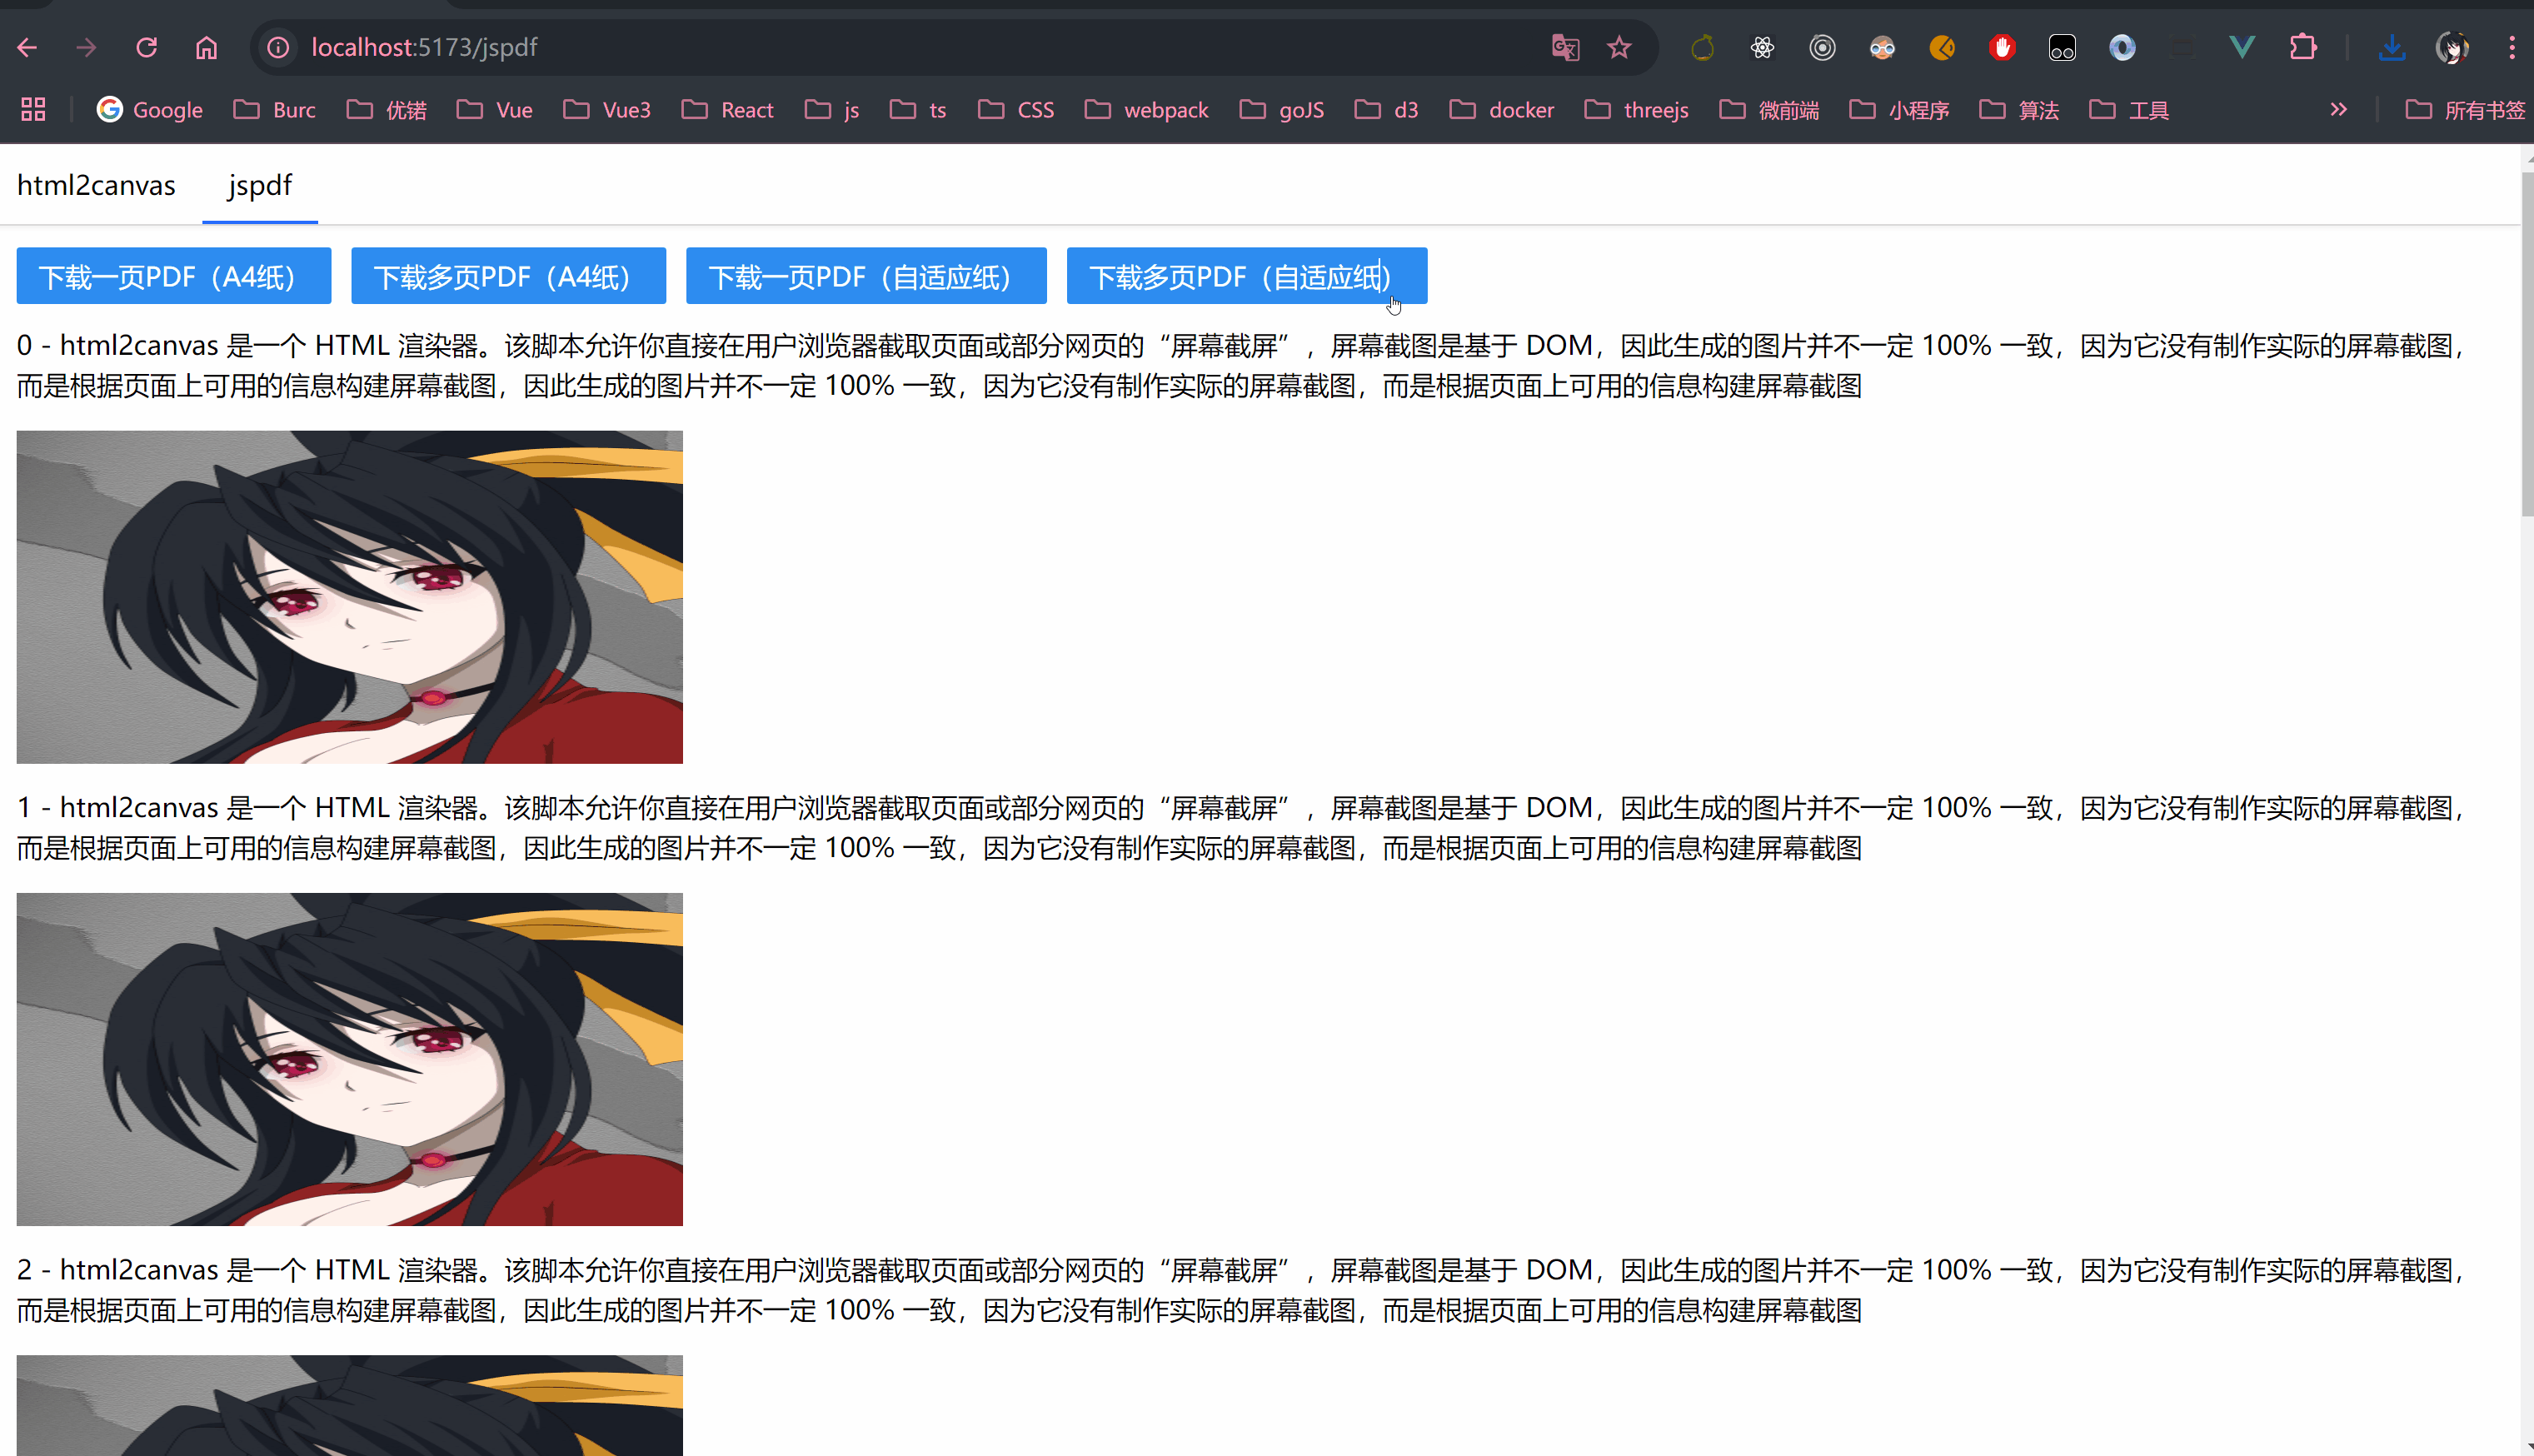Viewport: 2534px width, 1456px height.
Task: Toggle the bookmark star for this page
Action: [x=1620, y=47]
